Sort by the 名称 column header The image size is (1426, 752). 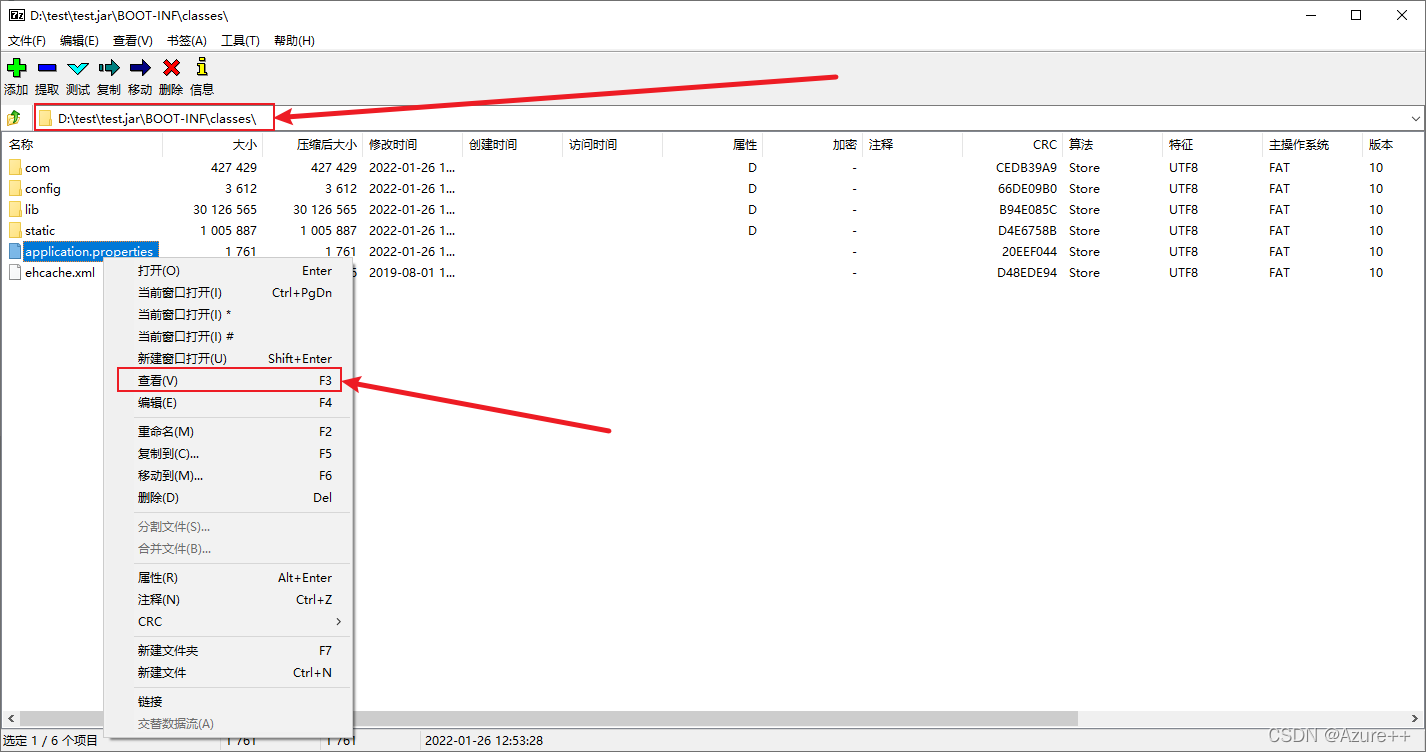82,145
